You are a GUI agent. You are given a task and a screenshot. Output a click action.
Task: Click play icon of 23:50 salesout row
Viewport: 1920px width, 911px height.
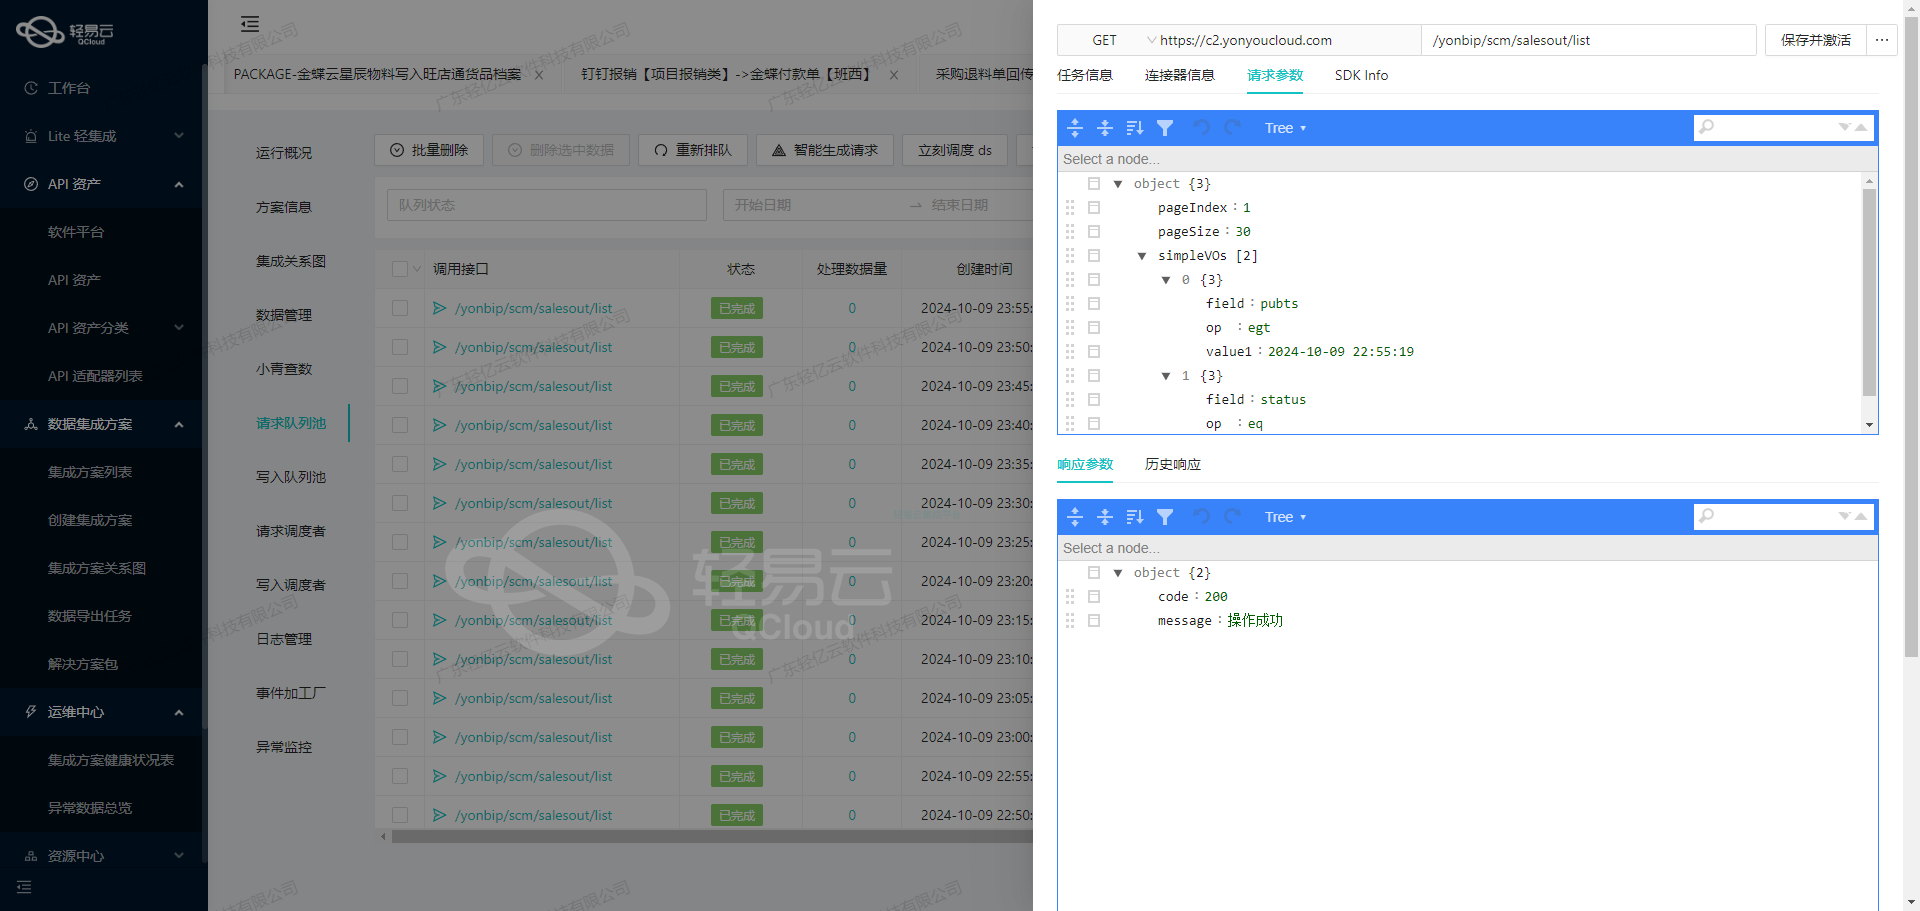pyautogui.click(x=439, y=347)
